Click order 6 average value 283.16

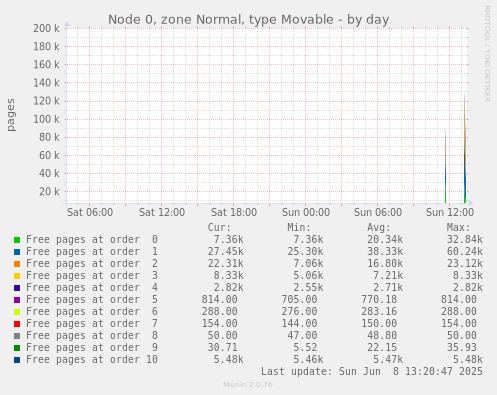(379, 312)
